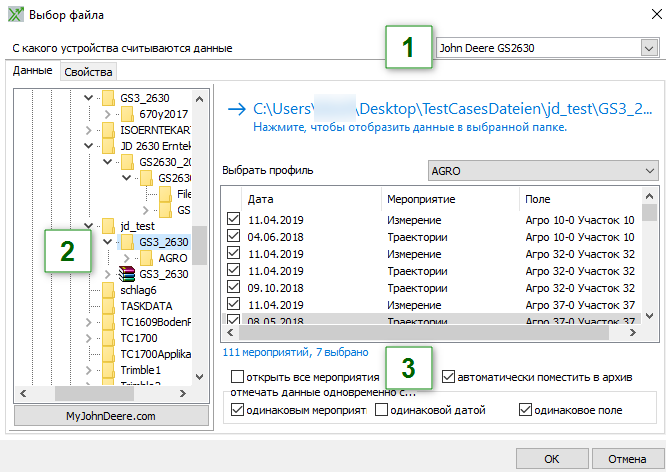The width and height of the screenshot is (666, 472).
Task: Sort by the Мероприятие column header
Action: [450, 199]
